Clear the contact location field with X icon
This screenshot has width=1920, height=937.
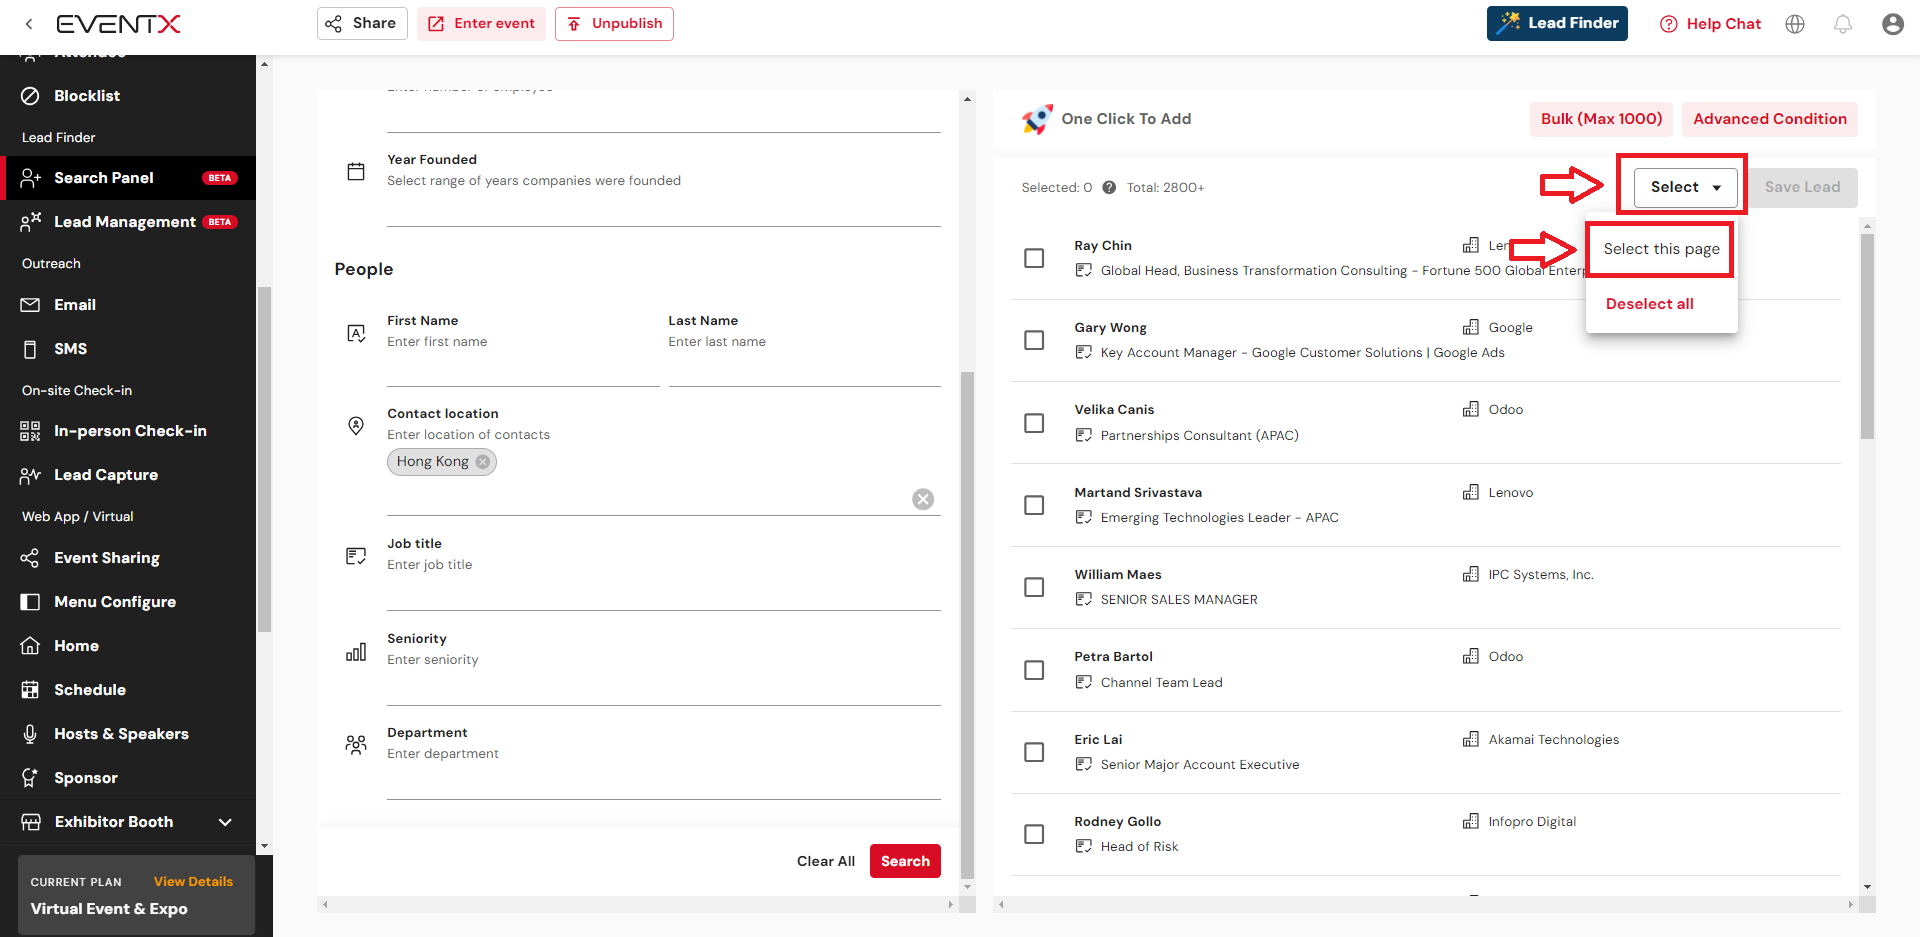[x=923, y=499]
